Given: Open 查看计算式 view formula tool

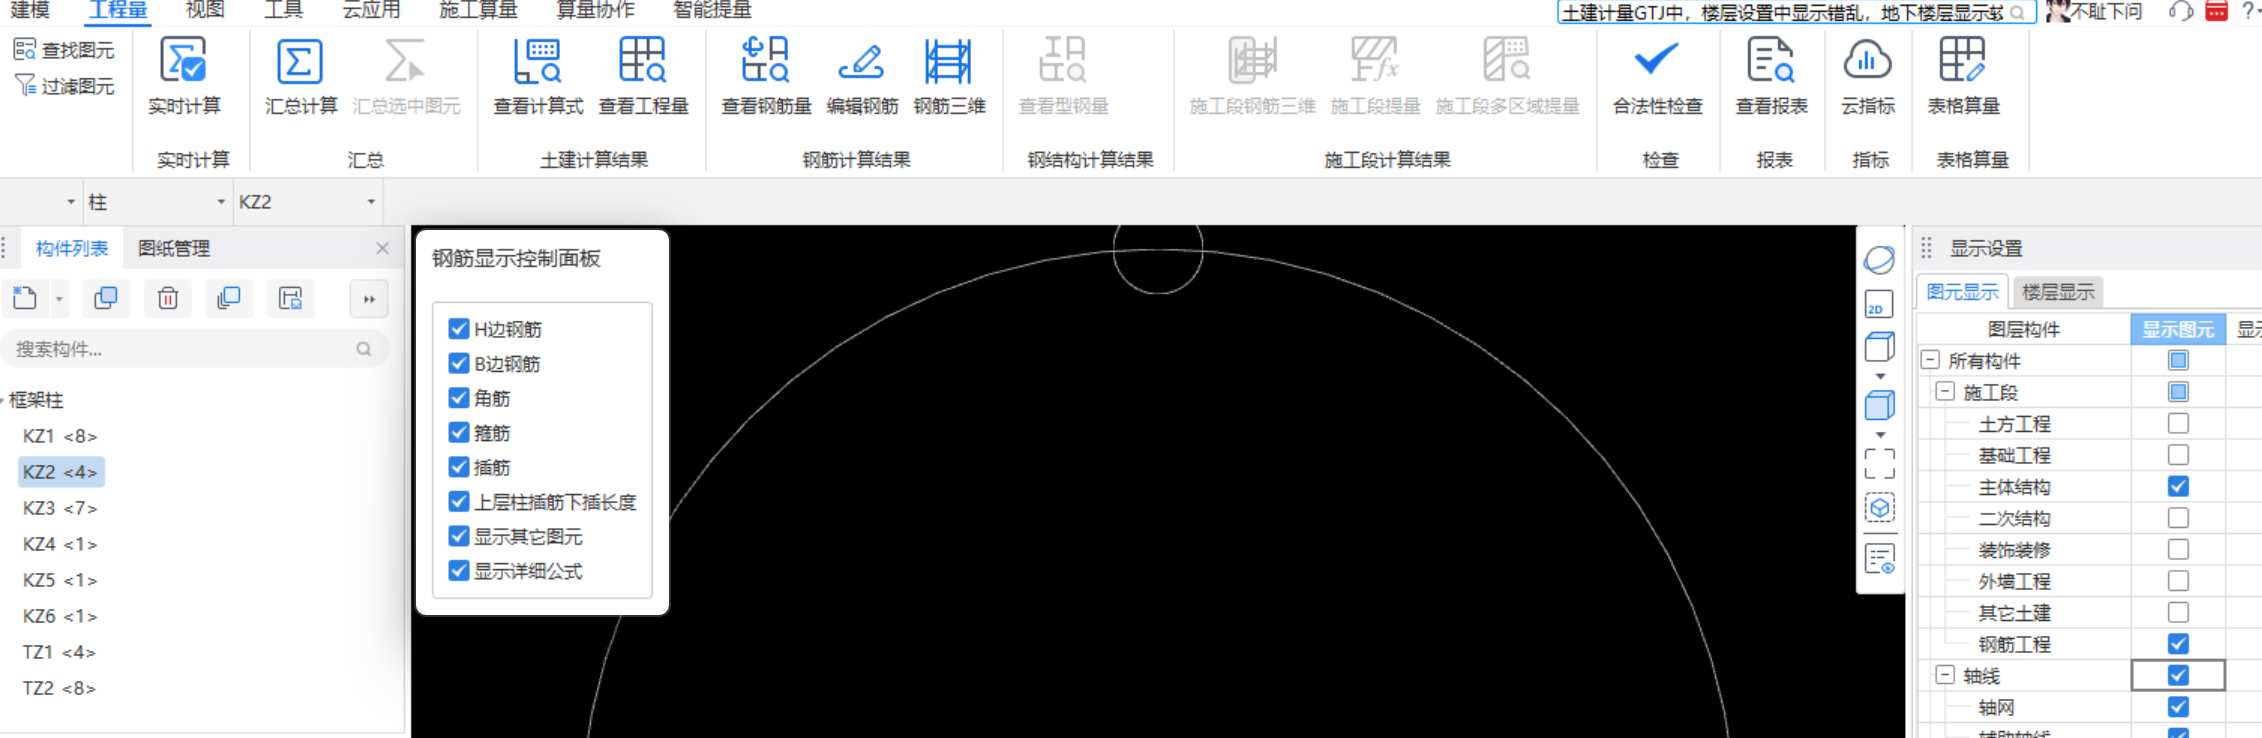Looking at the screenshot, I should click(x=538, y=76).
